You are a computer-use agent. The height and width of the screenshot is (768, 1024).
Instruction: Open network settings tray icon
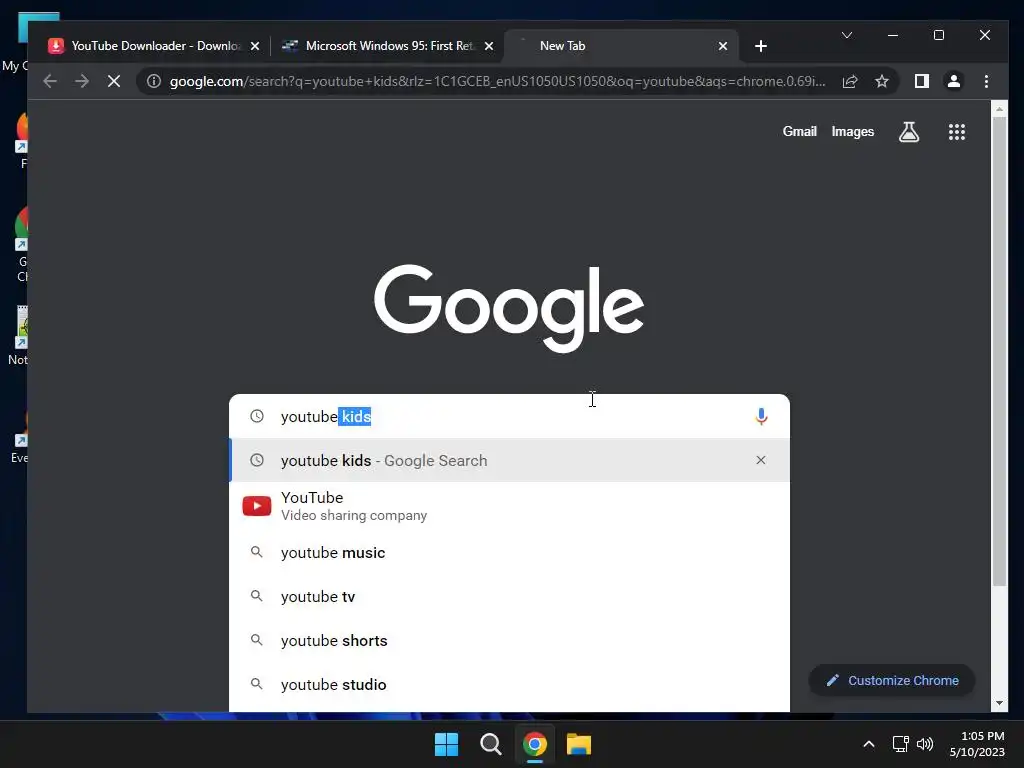[x=901, y=744]
